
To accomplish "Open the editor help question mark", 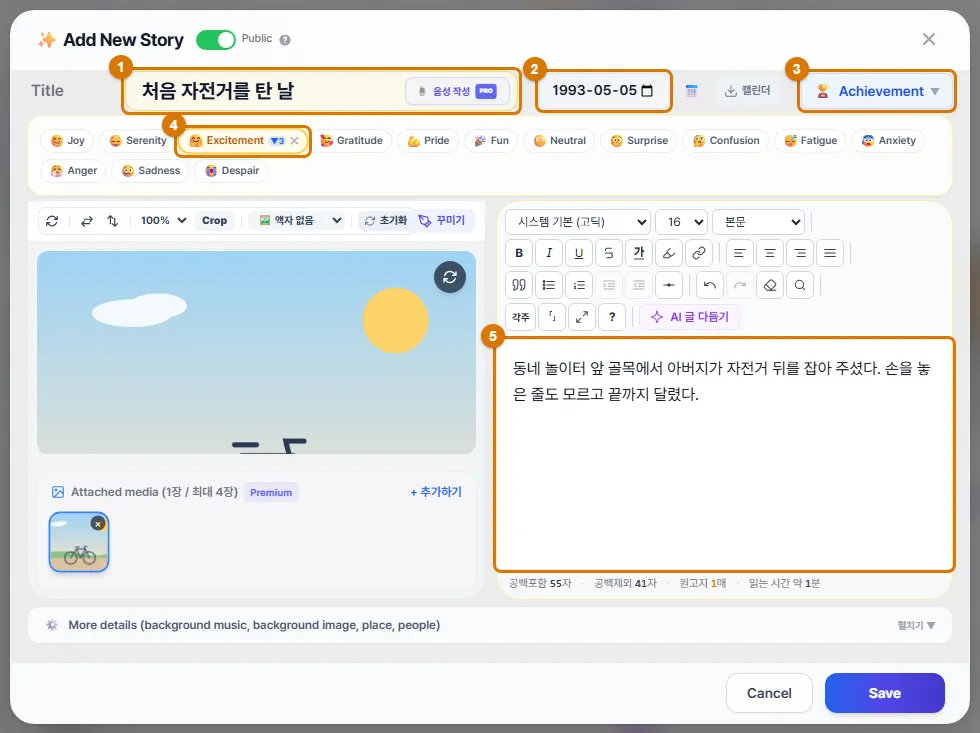I will tap(612, 317).
